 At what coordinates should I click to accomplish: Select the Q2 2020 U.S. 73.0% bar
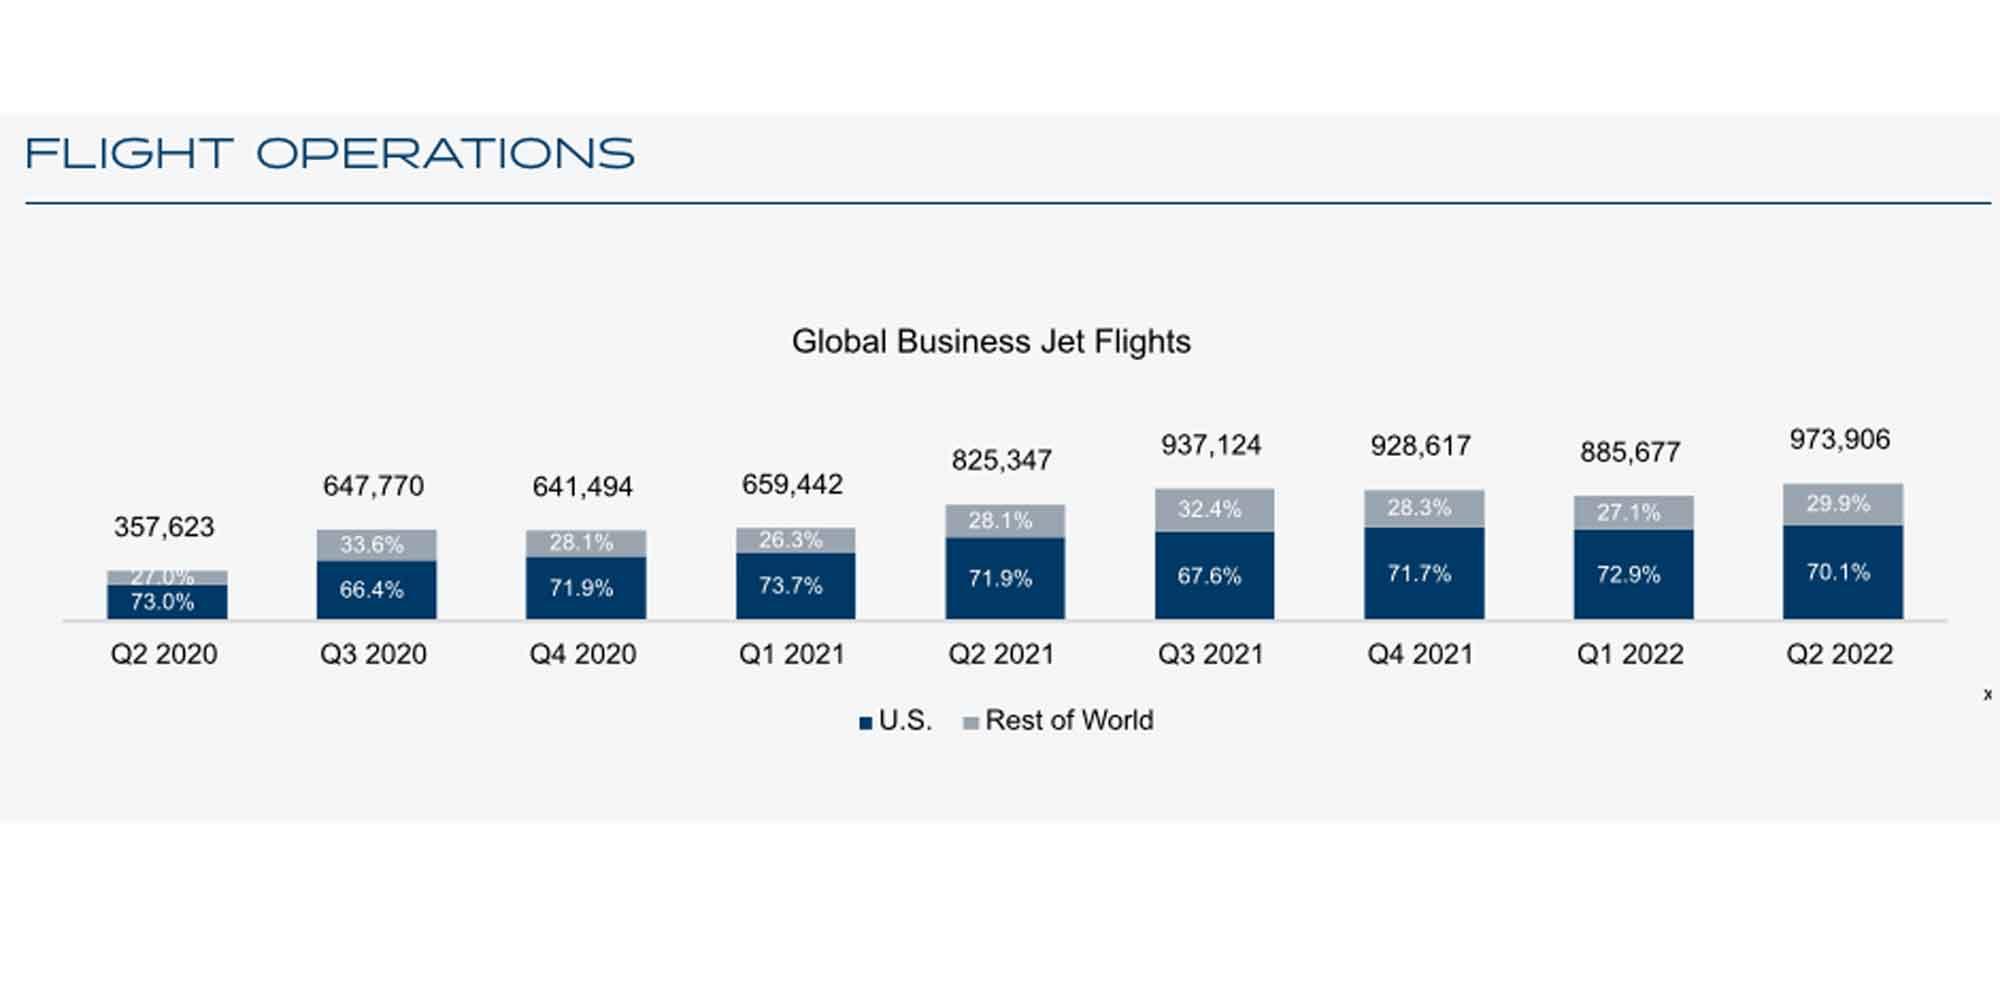pyautogui.click(x=167, y=602)
